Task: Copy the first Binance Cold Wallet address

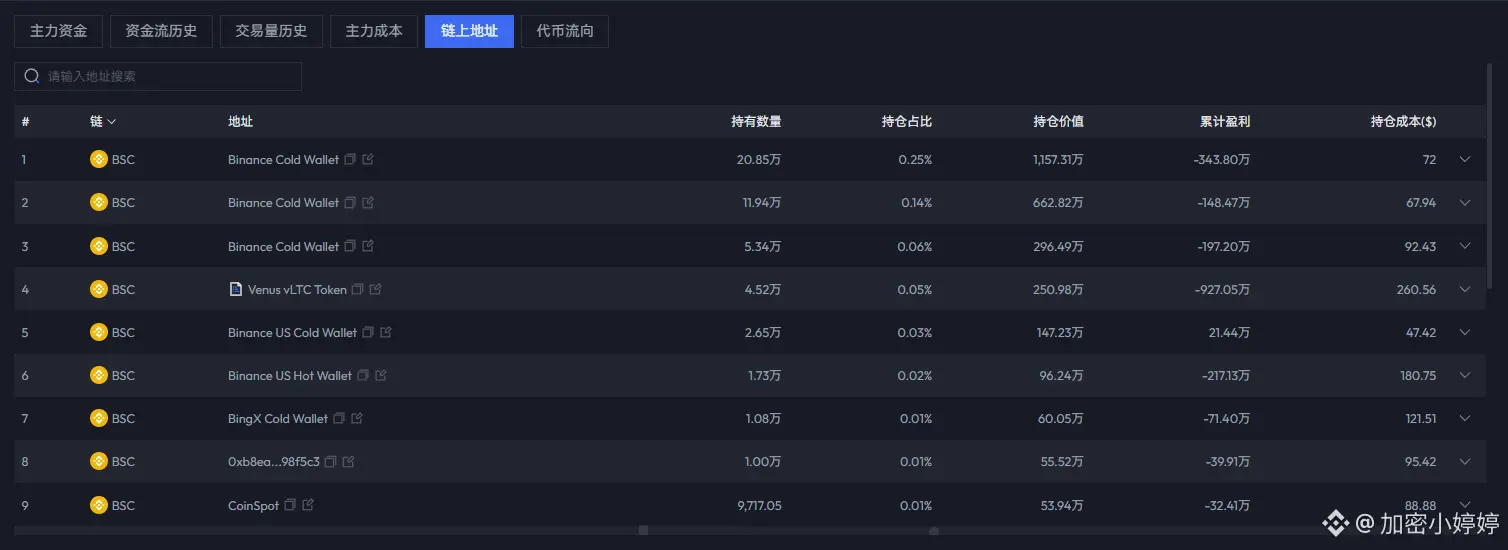Action: 350,160
